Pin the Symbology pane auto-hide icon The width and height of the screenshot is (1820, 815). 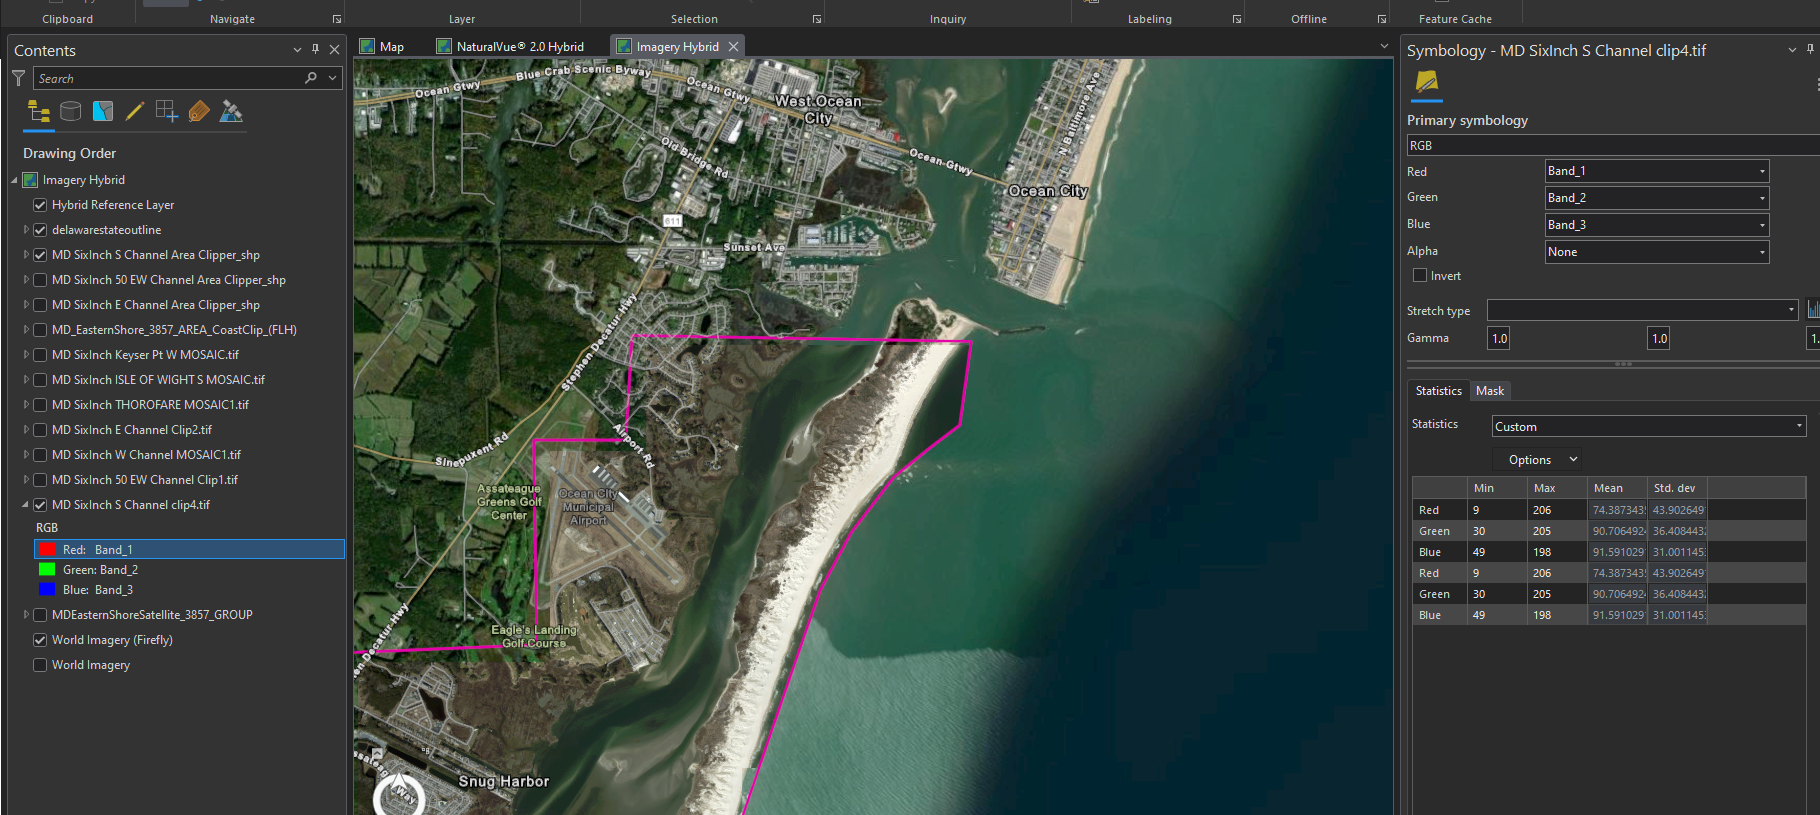tap(1811, 49)
